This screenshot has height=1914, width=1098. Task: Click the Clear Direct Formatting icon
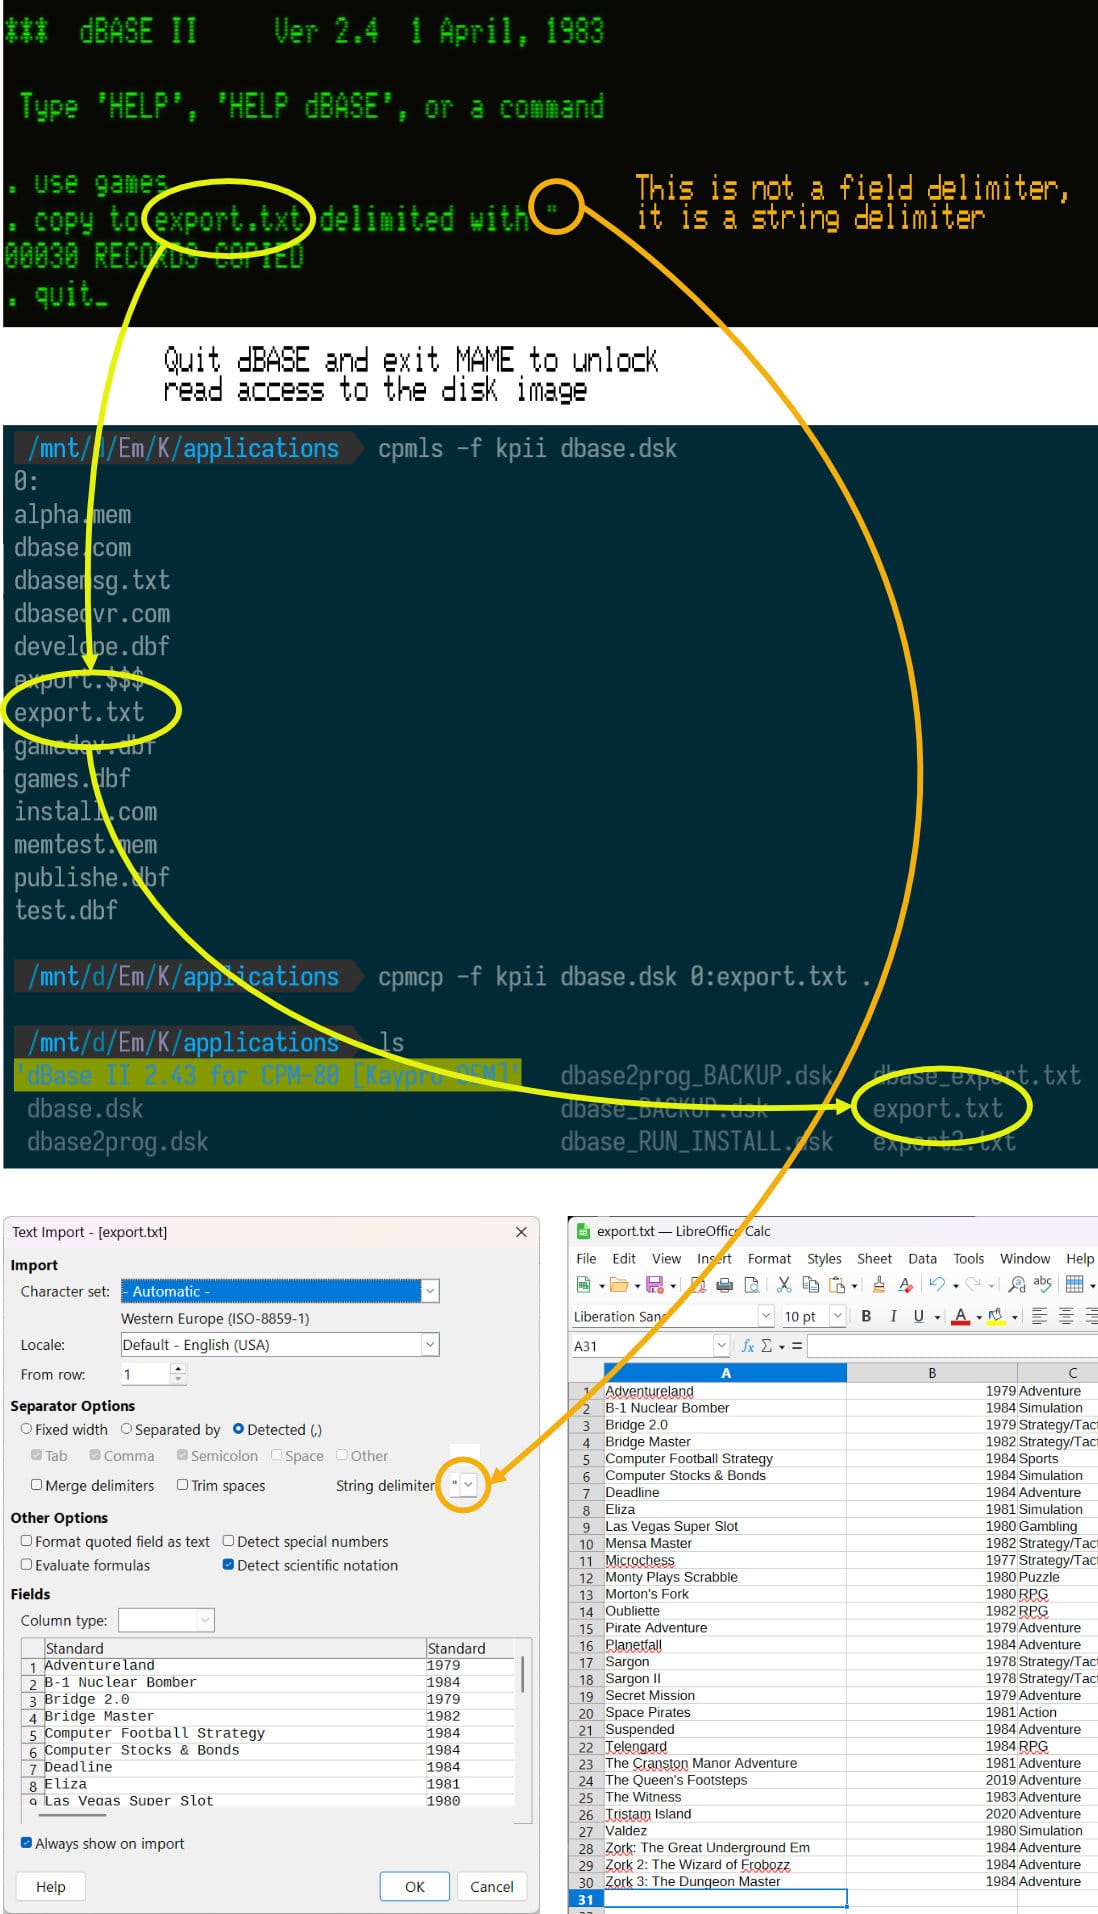point(905,1284)
